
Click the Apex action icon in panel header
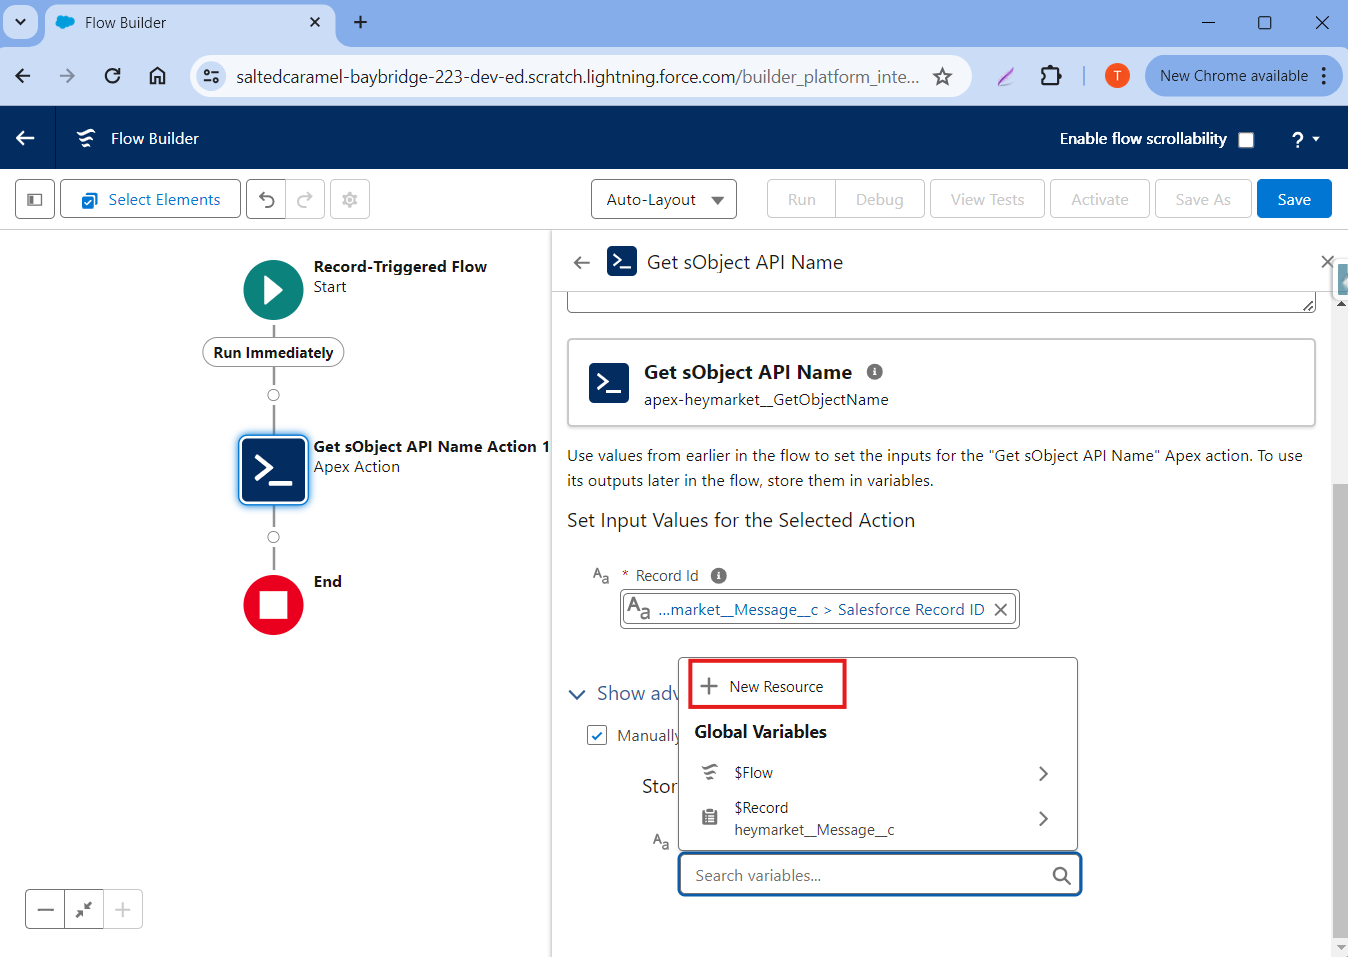[x=622, y=262]
